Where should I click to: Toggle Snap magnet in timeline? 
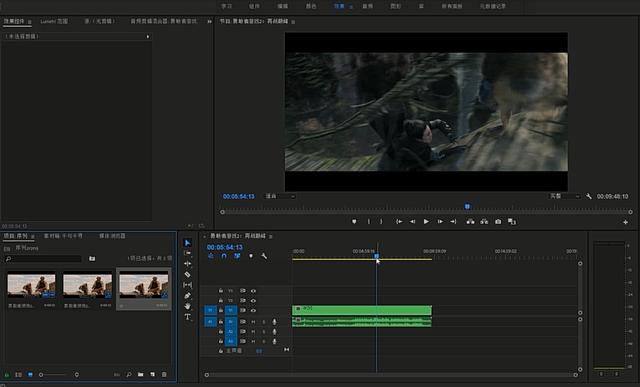(224, 256)
